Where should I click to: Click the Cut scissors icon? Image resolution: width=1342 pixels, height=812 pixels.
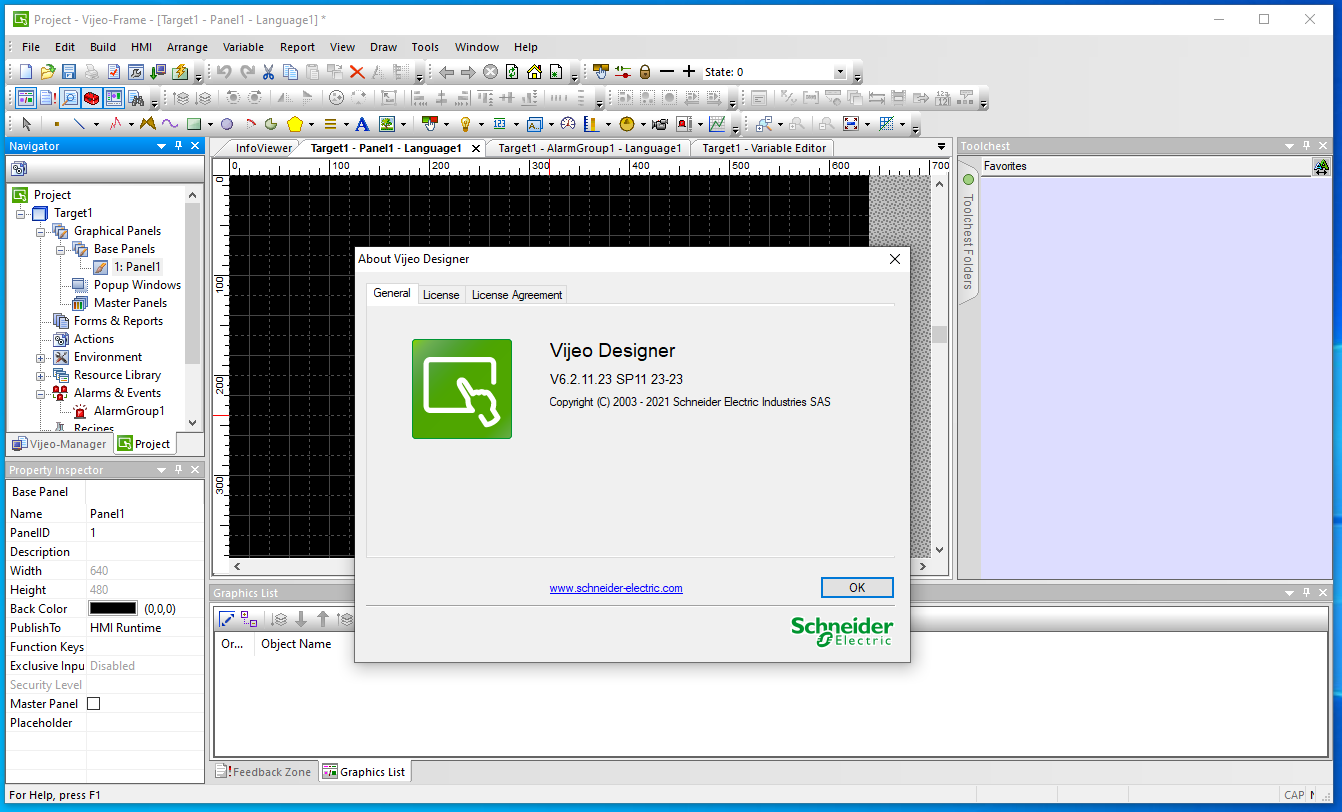(269, 72)
